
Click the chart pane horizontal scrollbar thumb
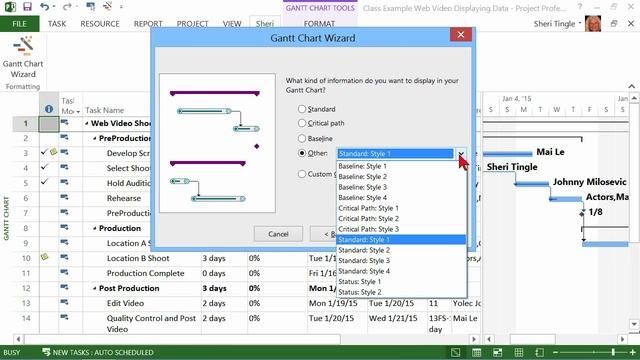(x=532, y=339)
